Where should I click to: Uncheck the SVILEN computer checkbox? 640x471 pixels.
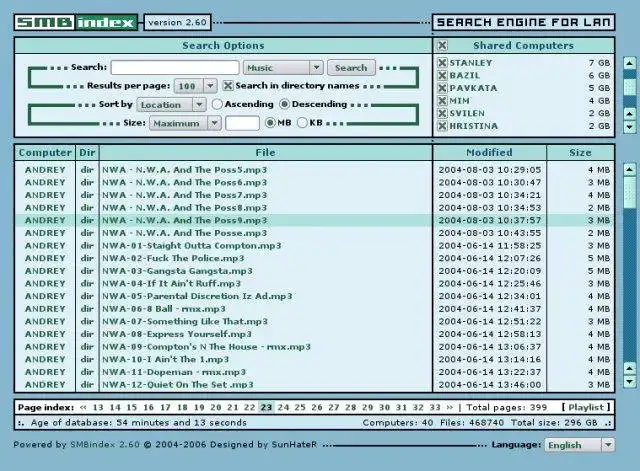click(x=442, y=113)
